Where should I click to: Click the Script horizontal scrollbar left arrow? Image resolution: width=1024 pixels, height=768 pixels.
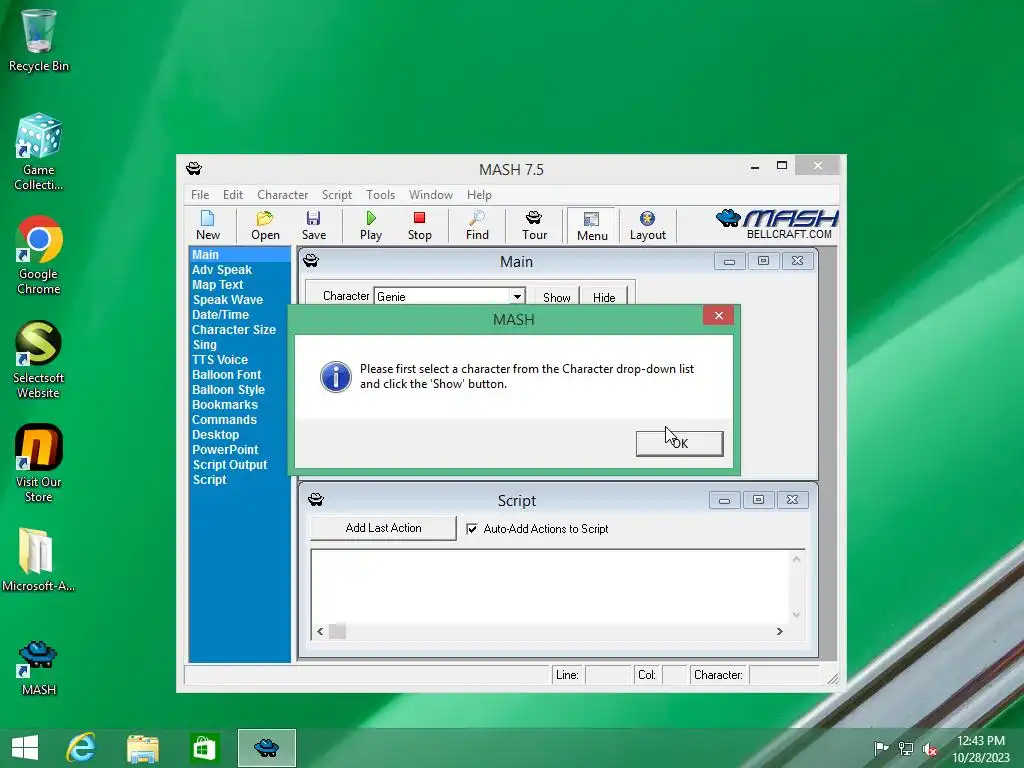(x=320, y=632)
